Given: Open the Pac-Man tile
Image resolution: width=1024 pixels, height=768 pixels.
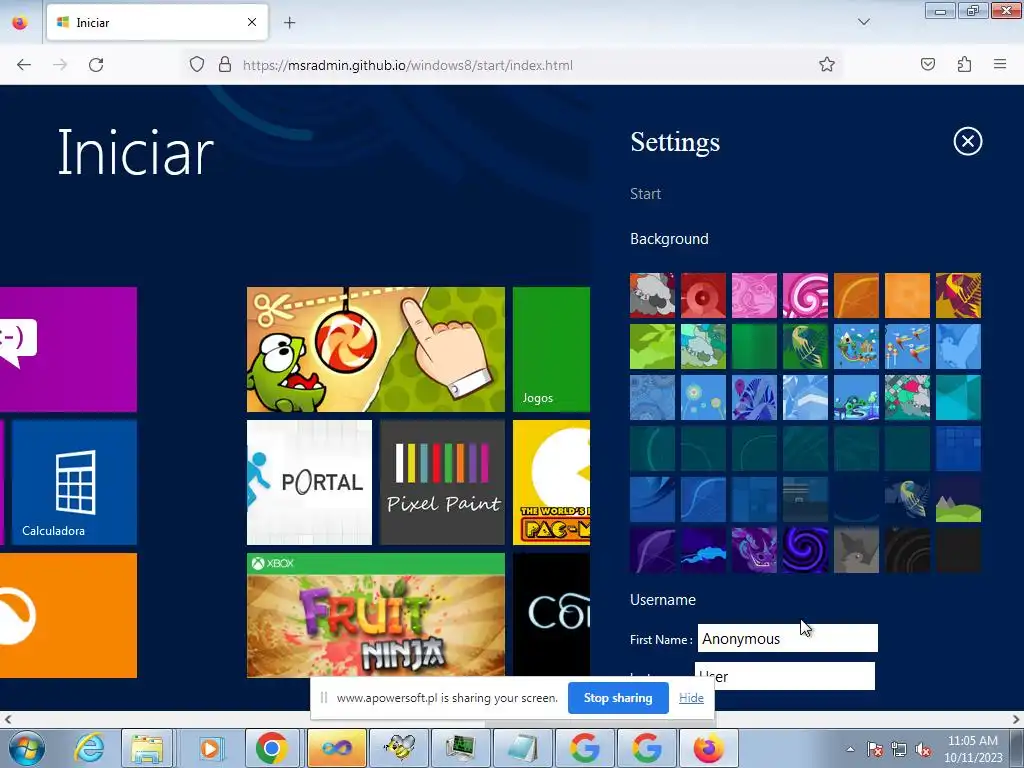Looking at the screenshot, I should click(x=551, y=482).
